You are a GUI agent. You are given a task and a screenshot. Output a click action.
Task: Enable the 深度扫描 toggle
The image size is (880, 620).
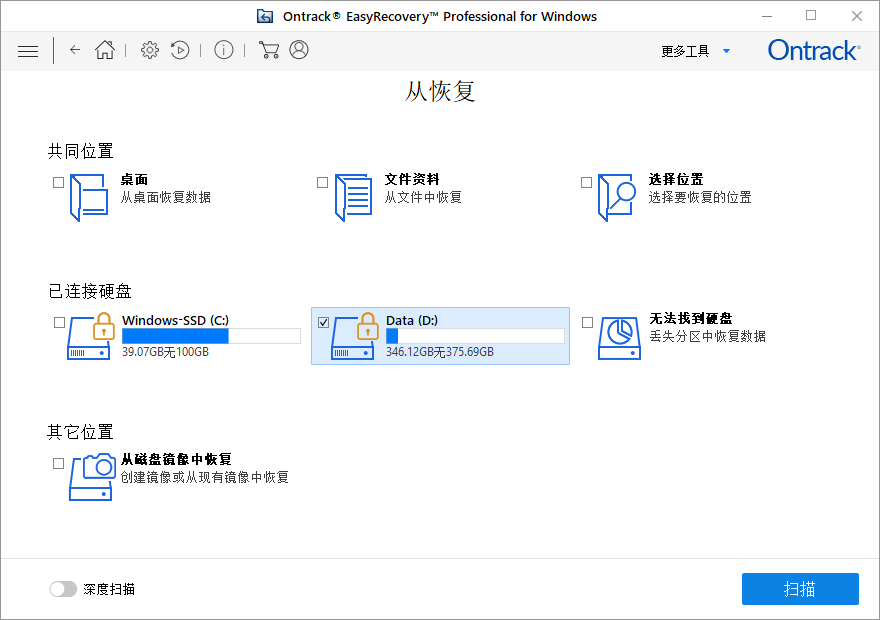pyautogui.click(x=63, y=589)
